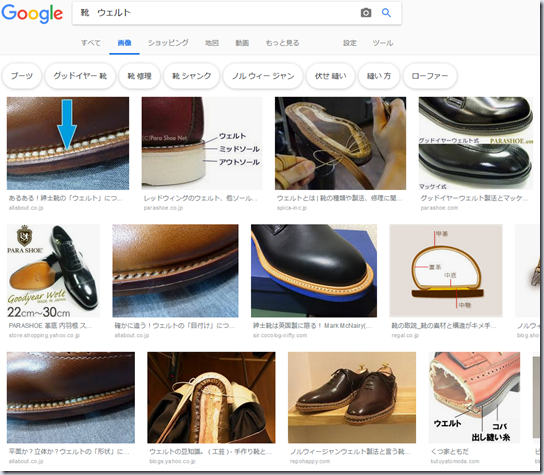Click the Google logo
544x475 pixels.
pyautogui.click(x=32, y=14)
